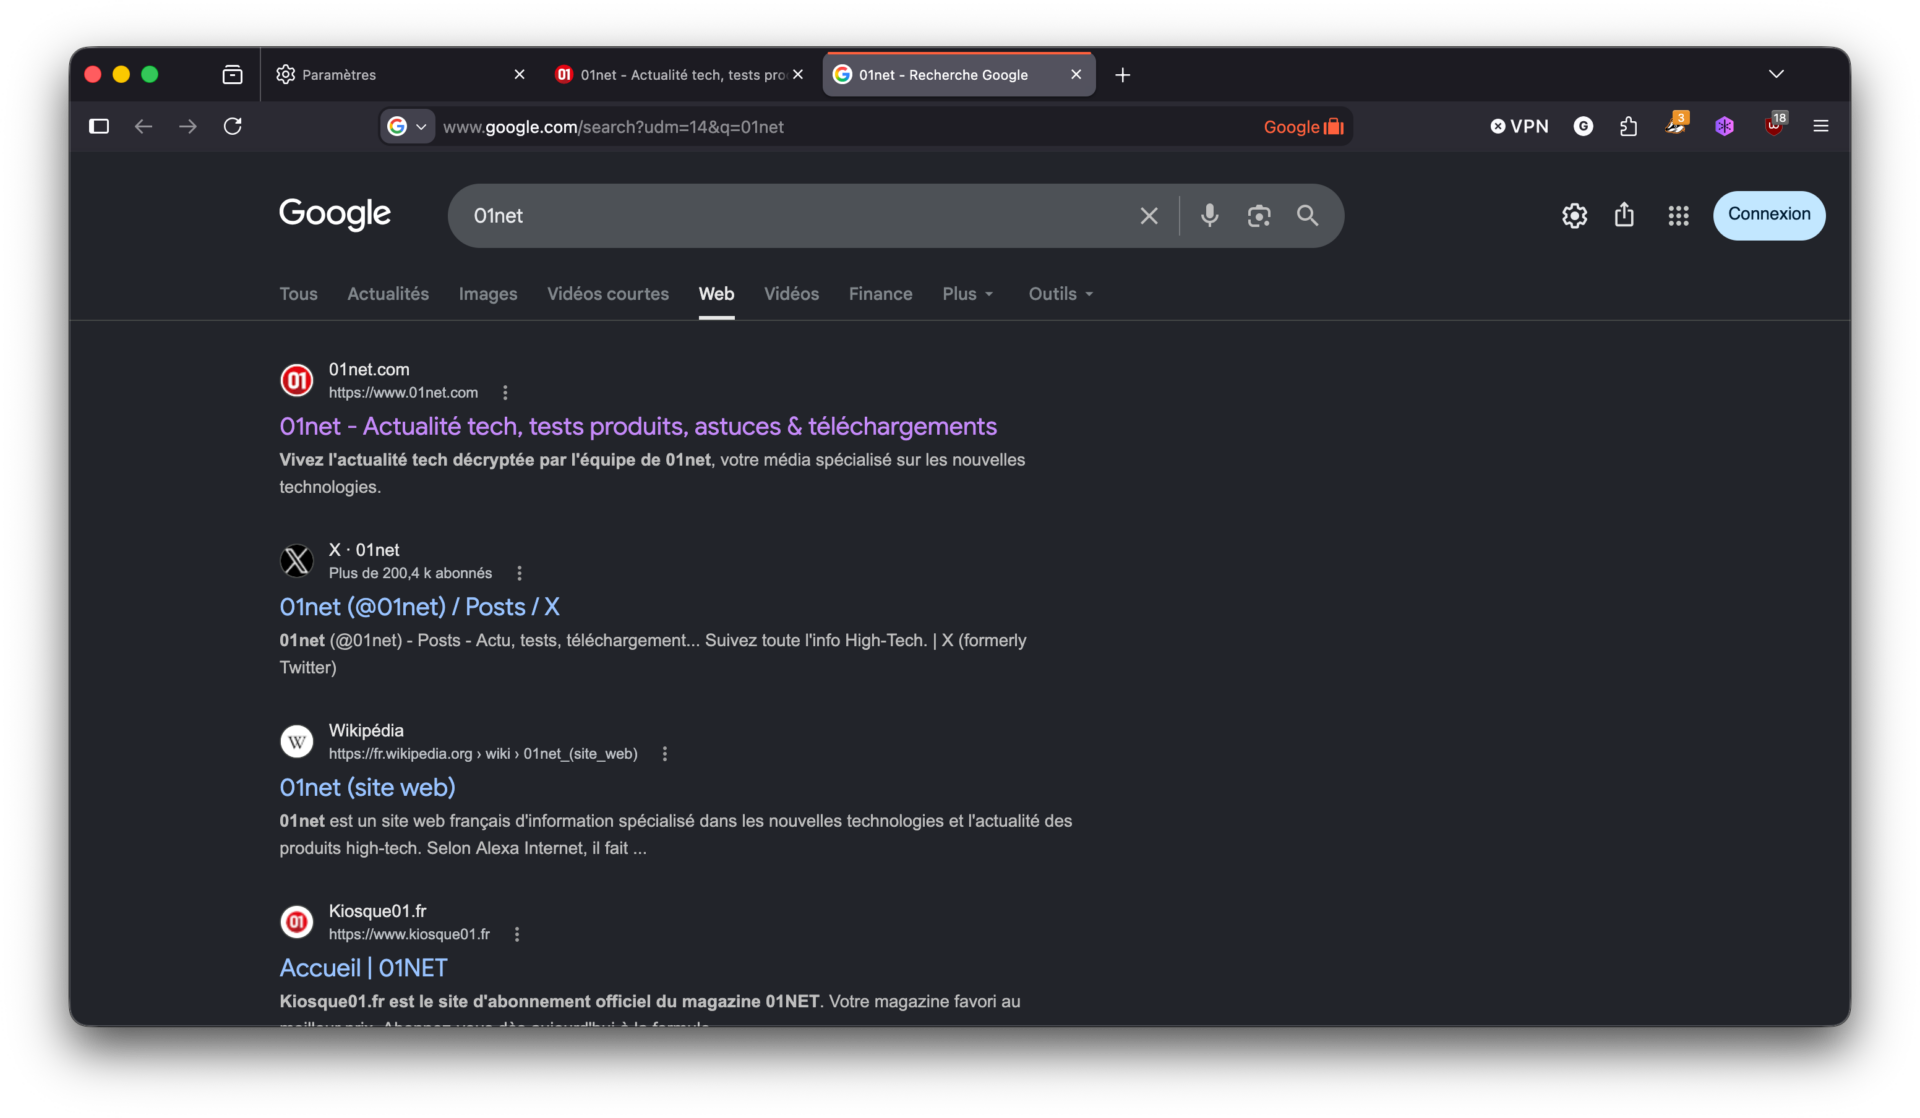Open Google Lens image search
This screenshot has width=1920, height=1118.
1259,216
